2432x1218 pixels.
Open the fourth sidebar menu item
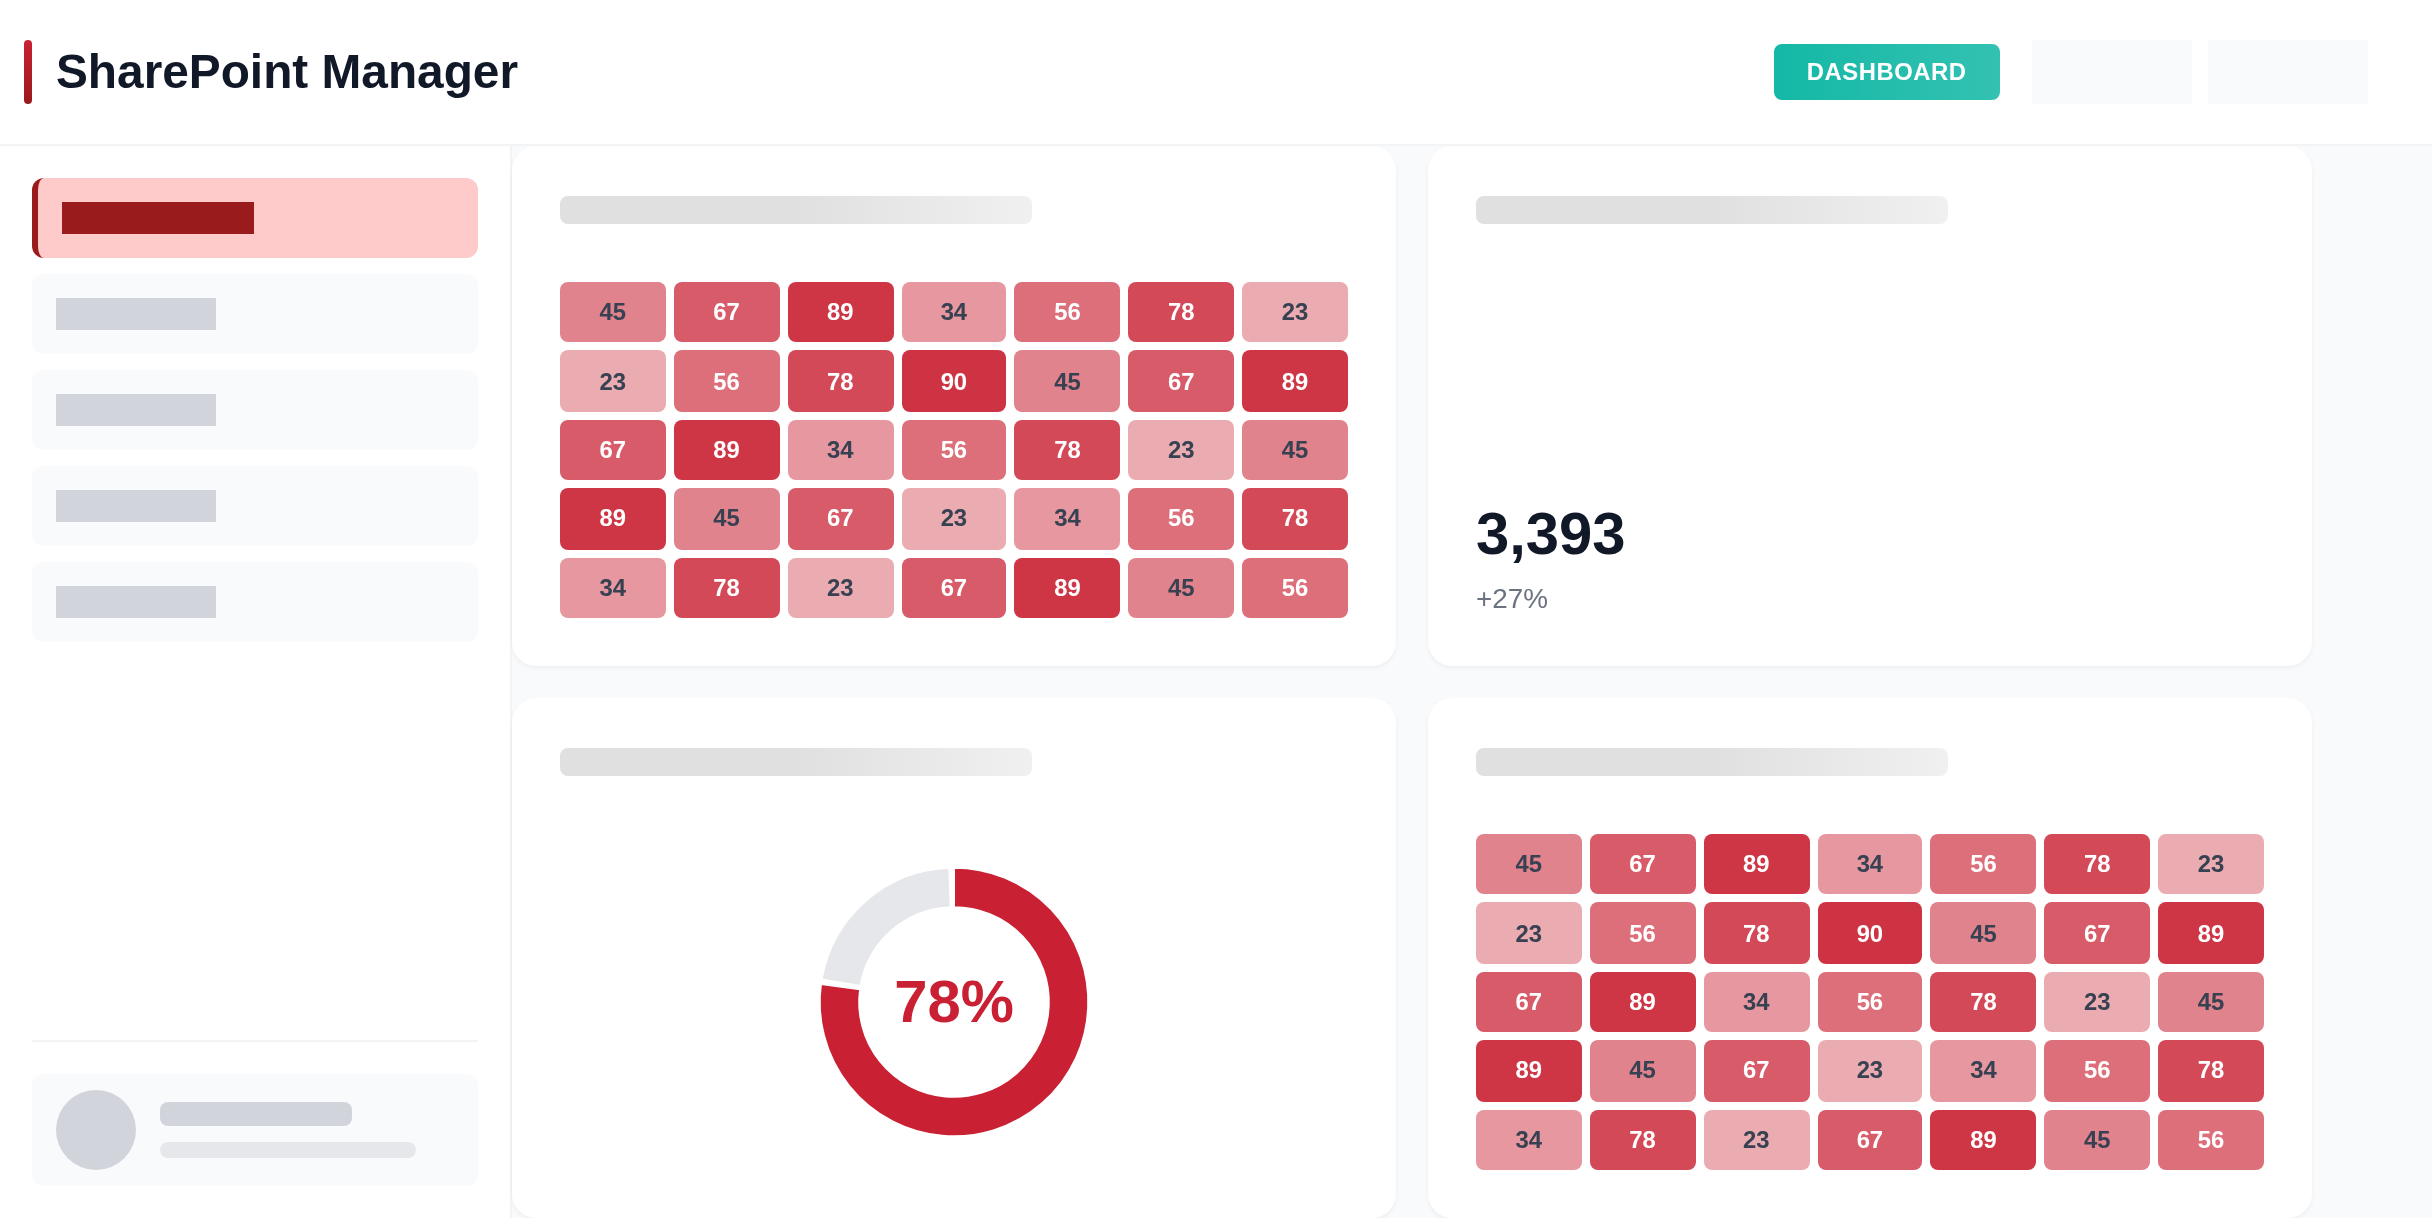255,506
